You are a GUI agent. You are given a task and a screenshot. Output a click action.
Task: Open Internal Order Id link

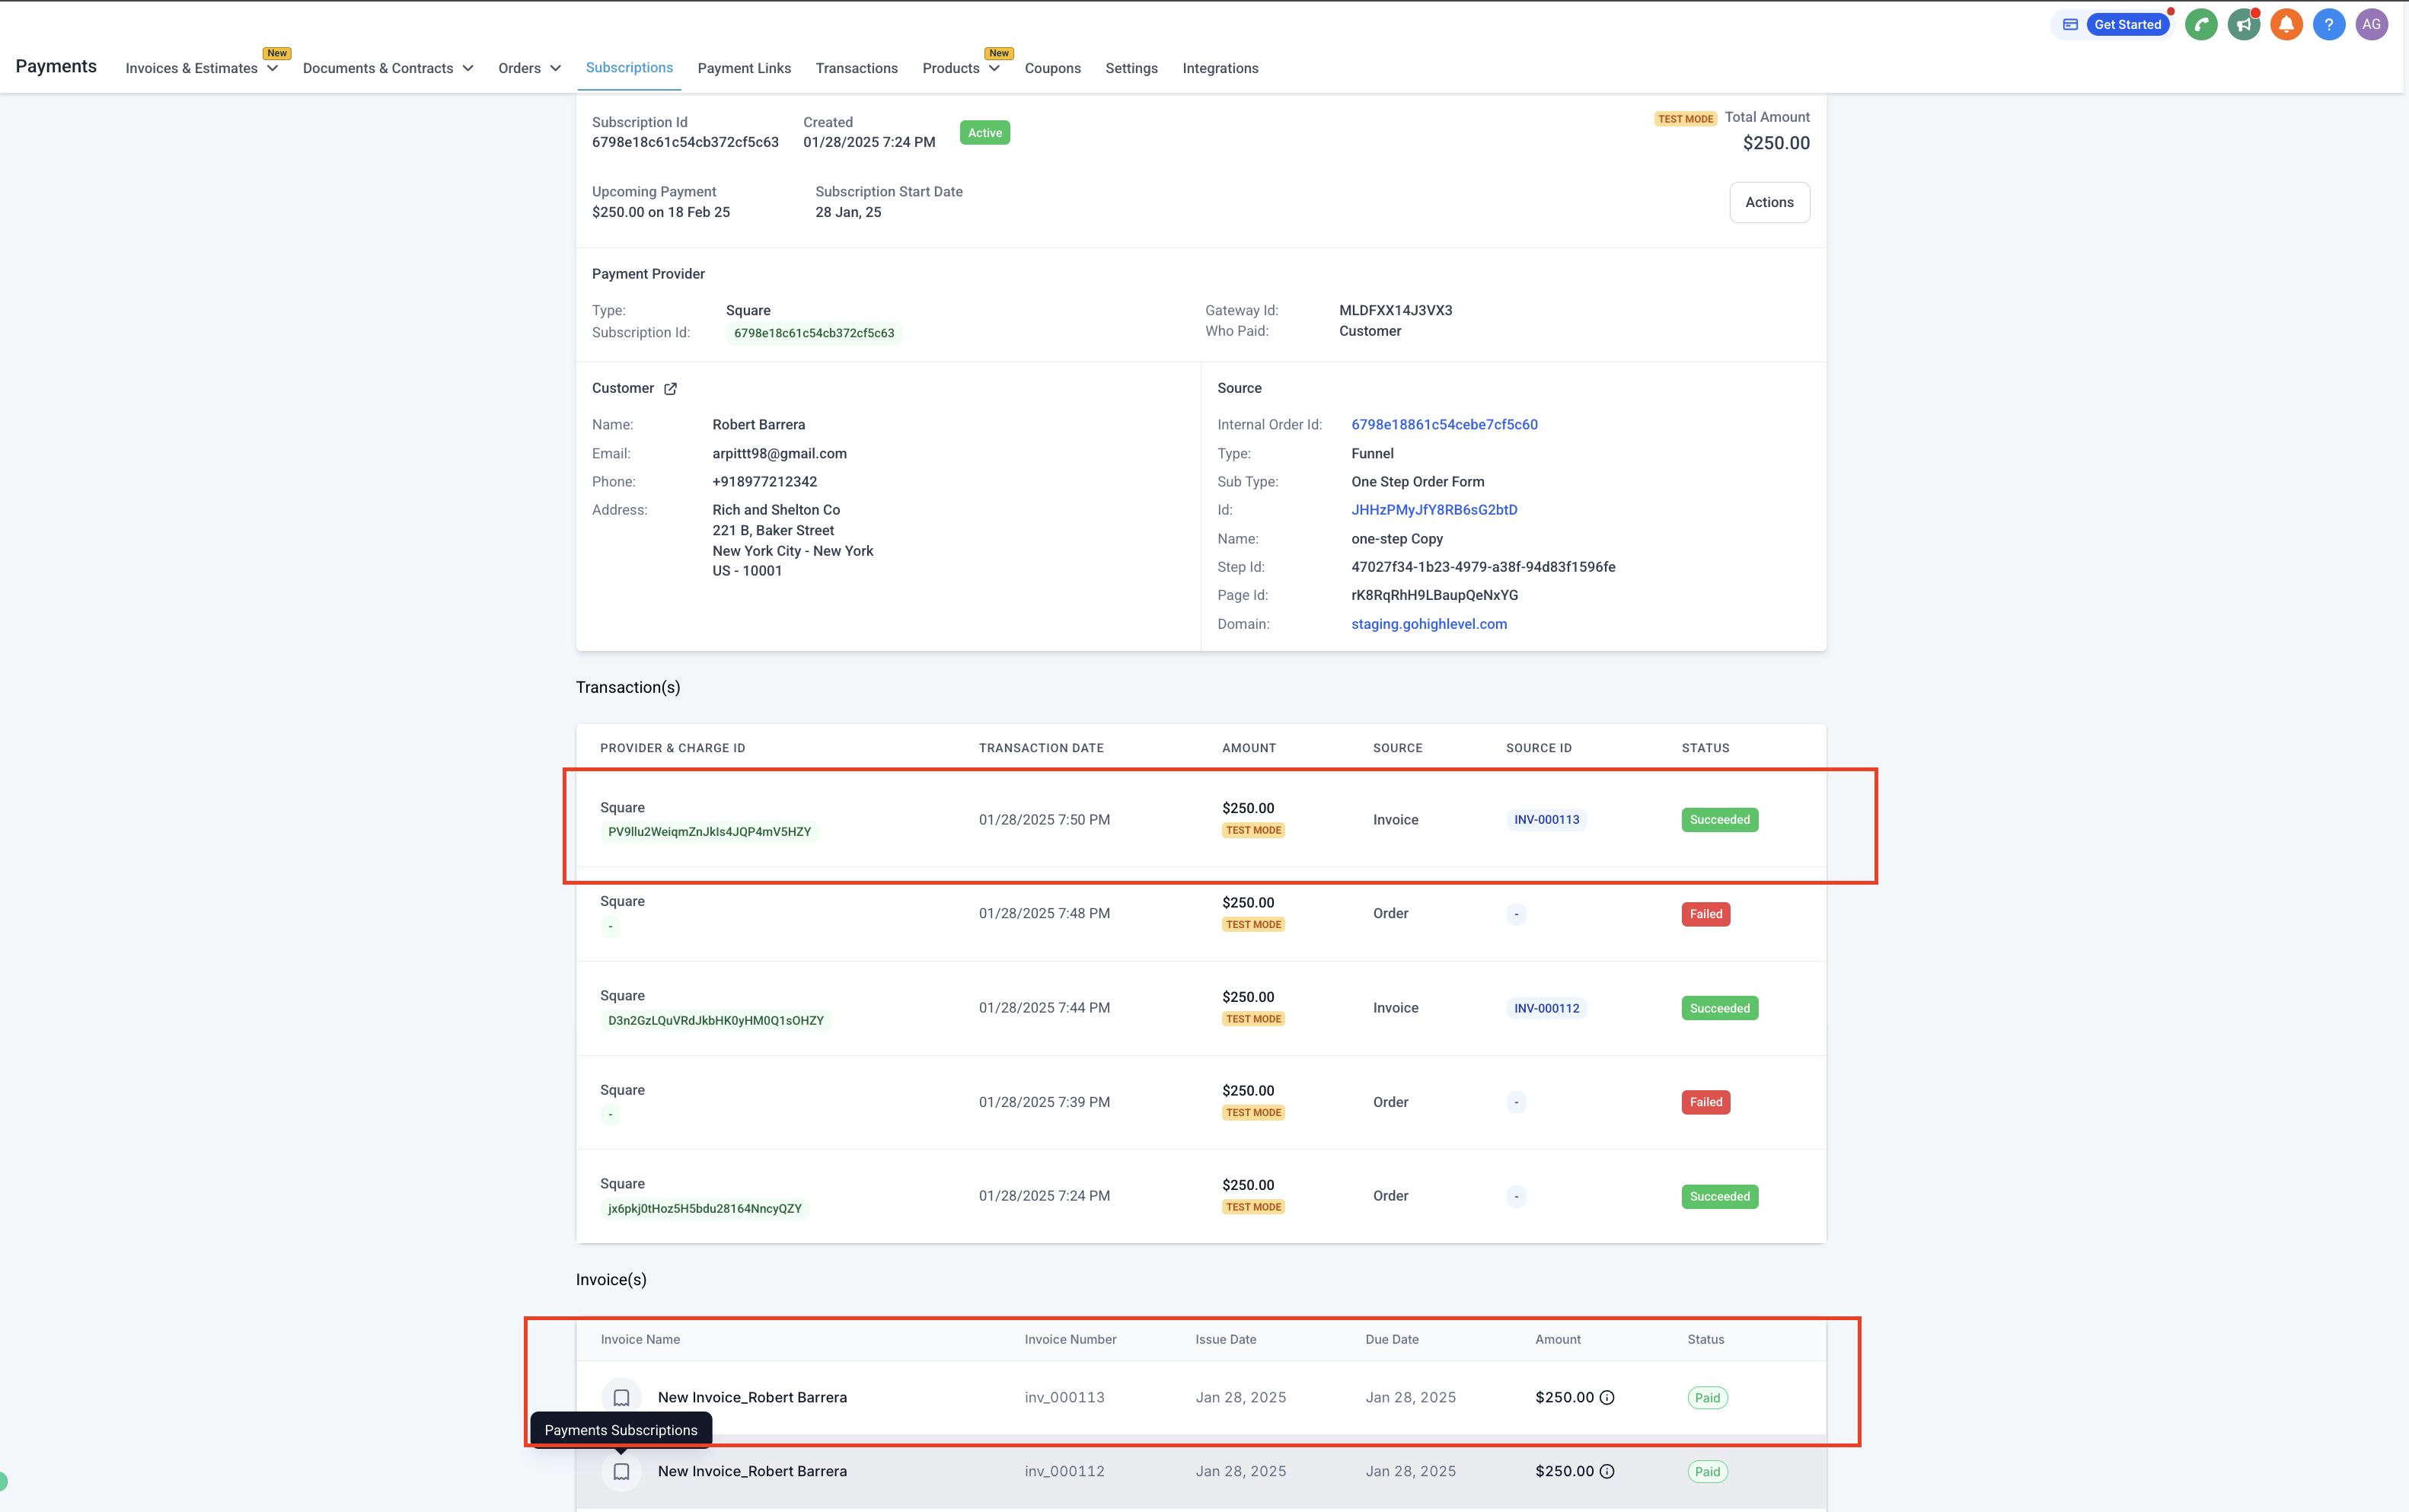pos(1444,425)
